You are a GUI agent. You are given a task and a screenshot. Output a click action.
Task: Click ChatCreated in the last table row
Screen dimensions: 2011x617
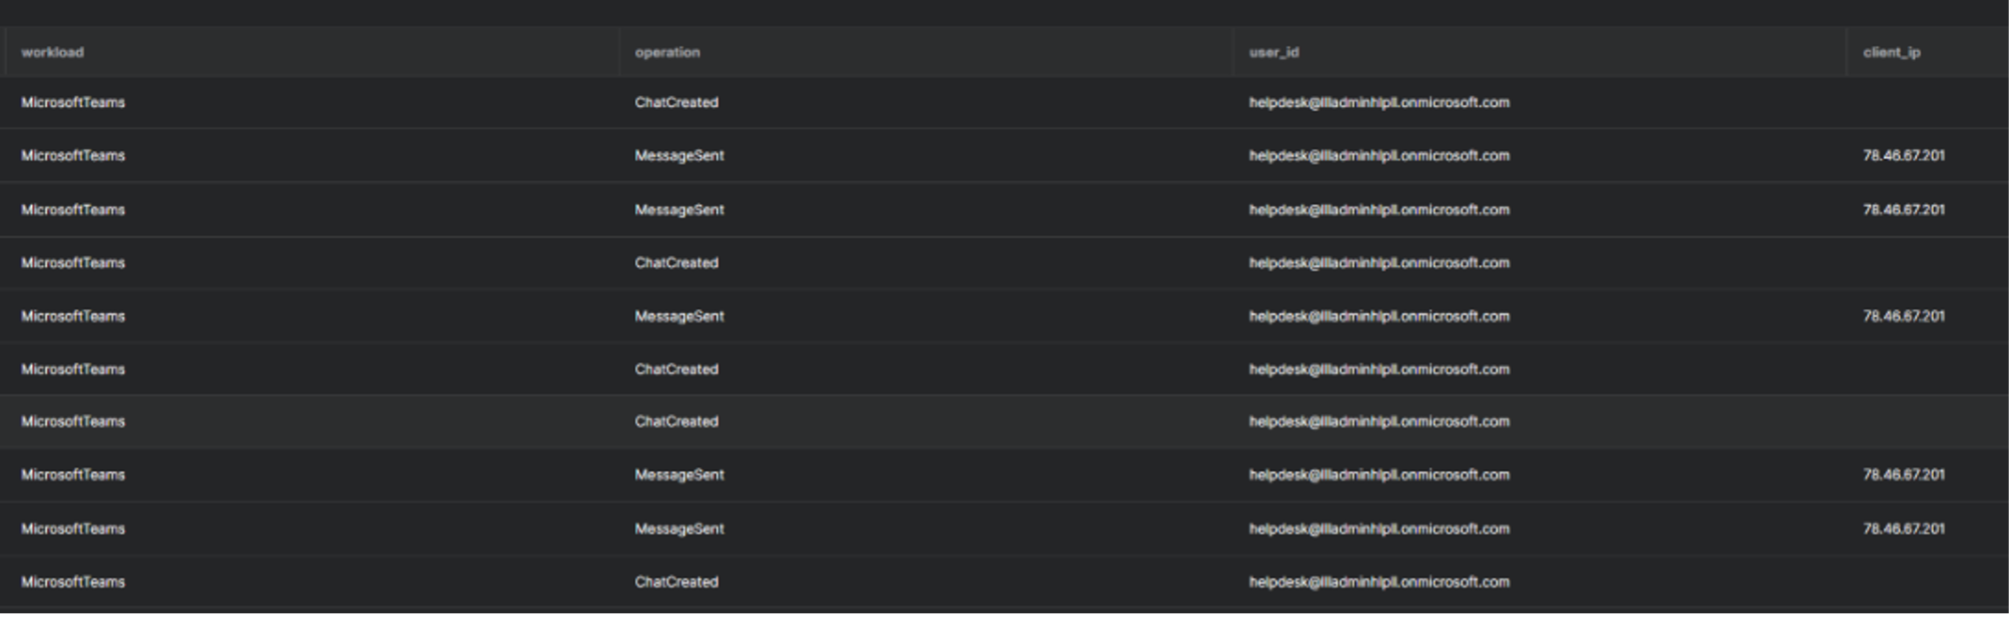coord(676,581)
